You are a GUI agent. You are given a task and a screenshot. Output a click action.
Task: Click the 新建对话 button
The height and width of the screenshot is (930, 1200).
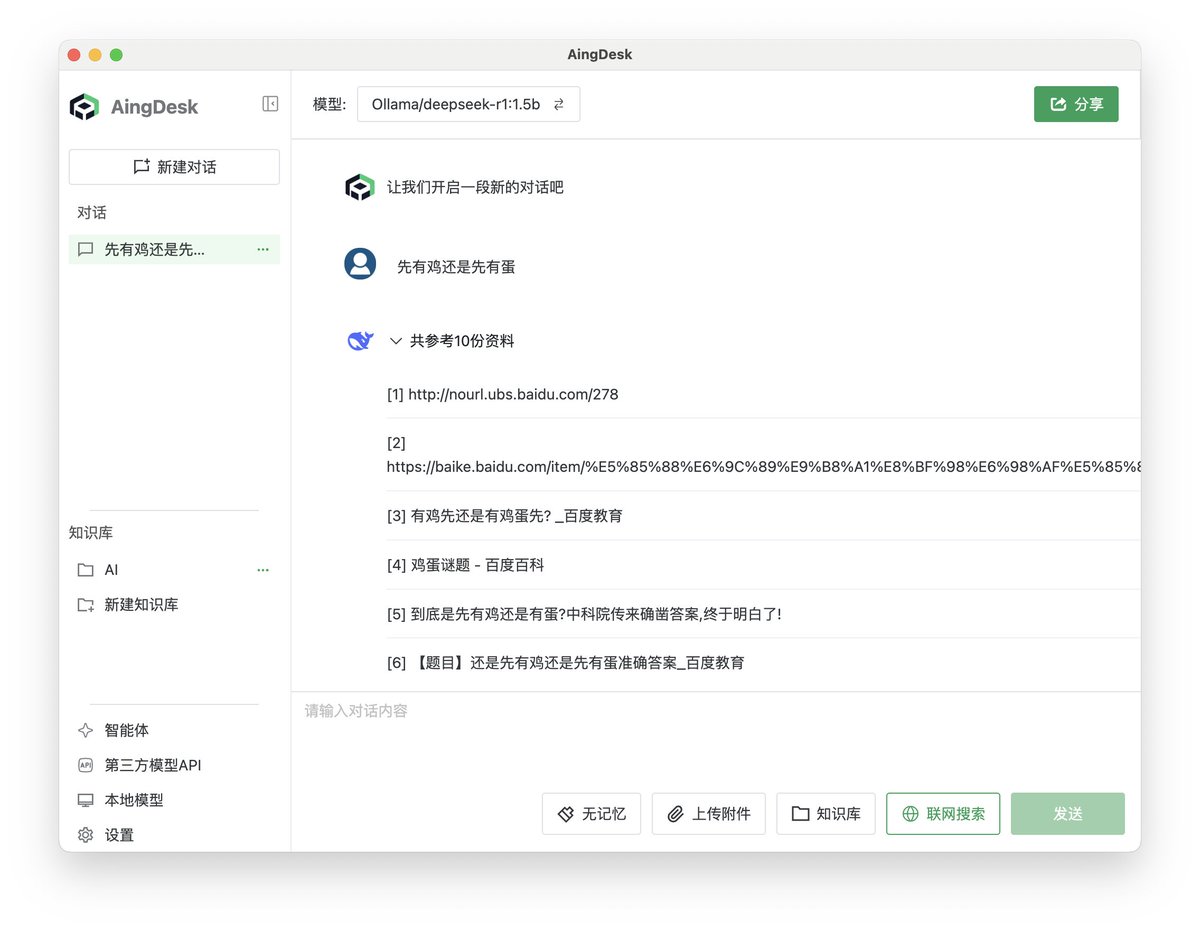(x=174, y=167)
